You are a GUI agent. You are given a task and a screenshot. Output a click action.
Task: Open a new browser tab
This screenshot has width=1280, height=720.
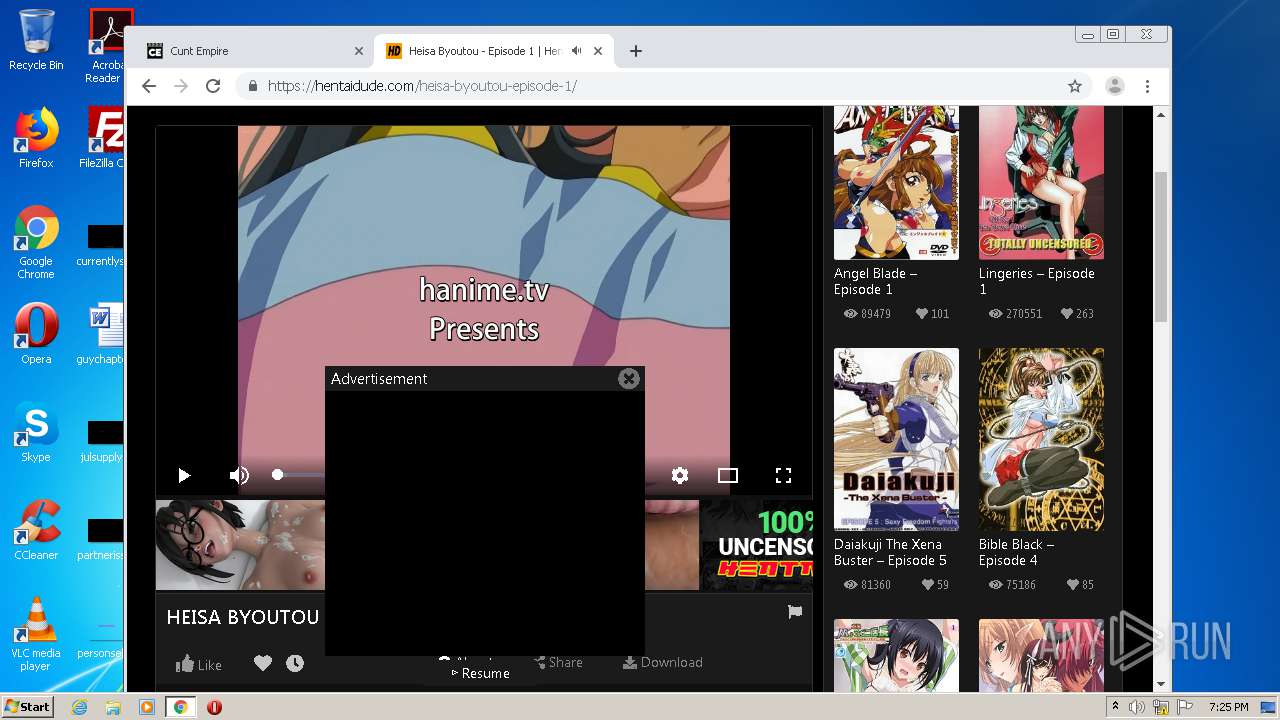click(636, 51)
